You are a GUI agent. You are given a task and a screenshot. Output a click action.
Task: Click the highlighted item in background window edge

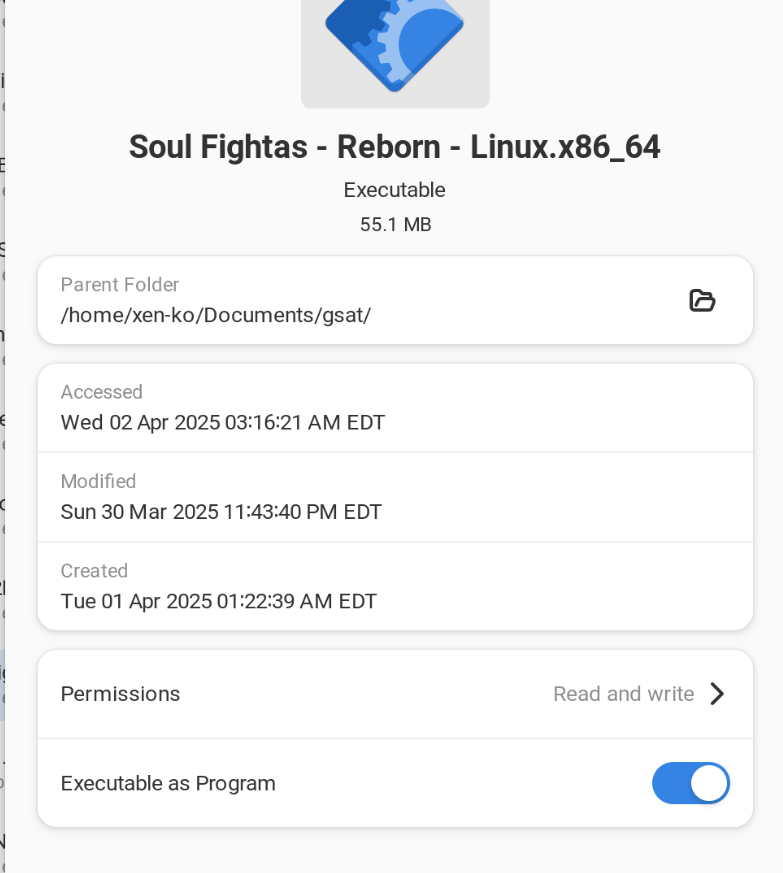click(x=2, y=685)
